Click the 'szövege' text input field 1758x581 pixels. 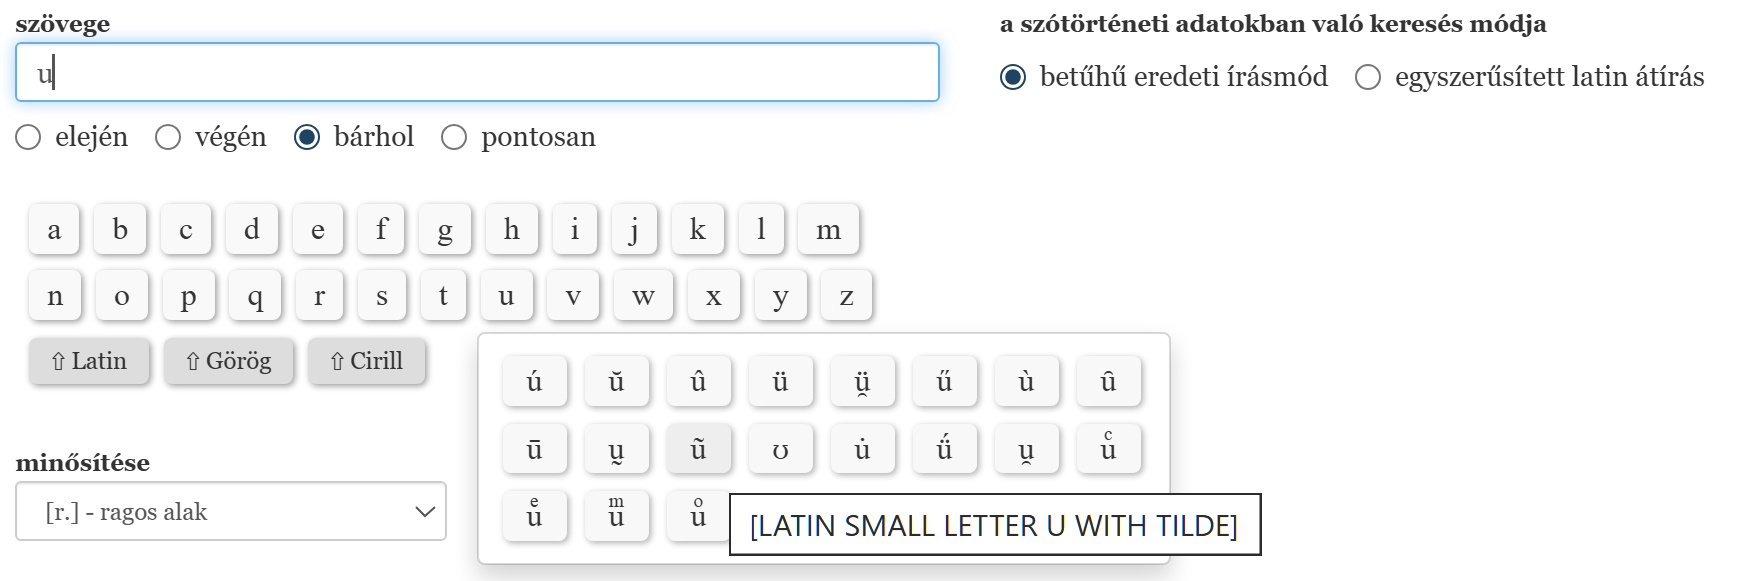coord(477,72)
